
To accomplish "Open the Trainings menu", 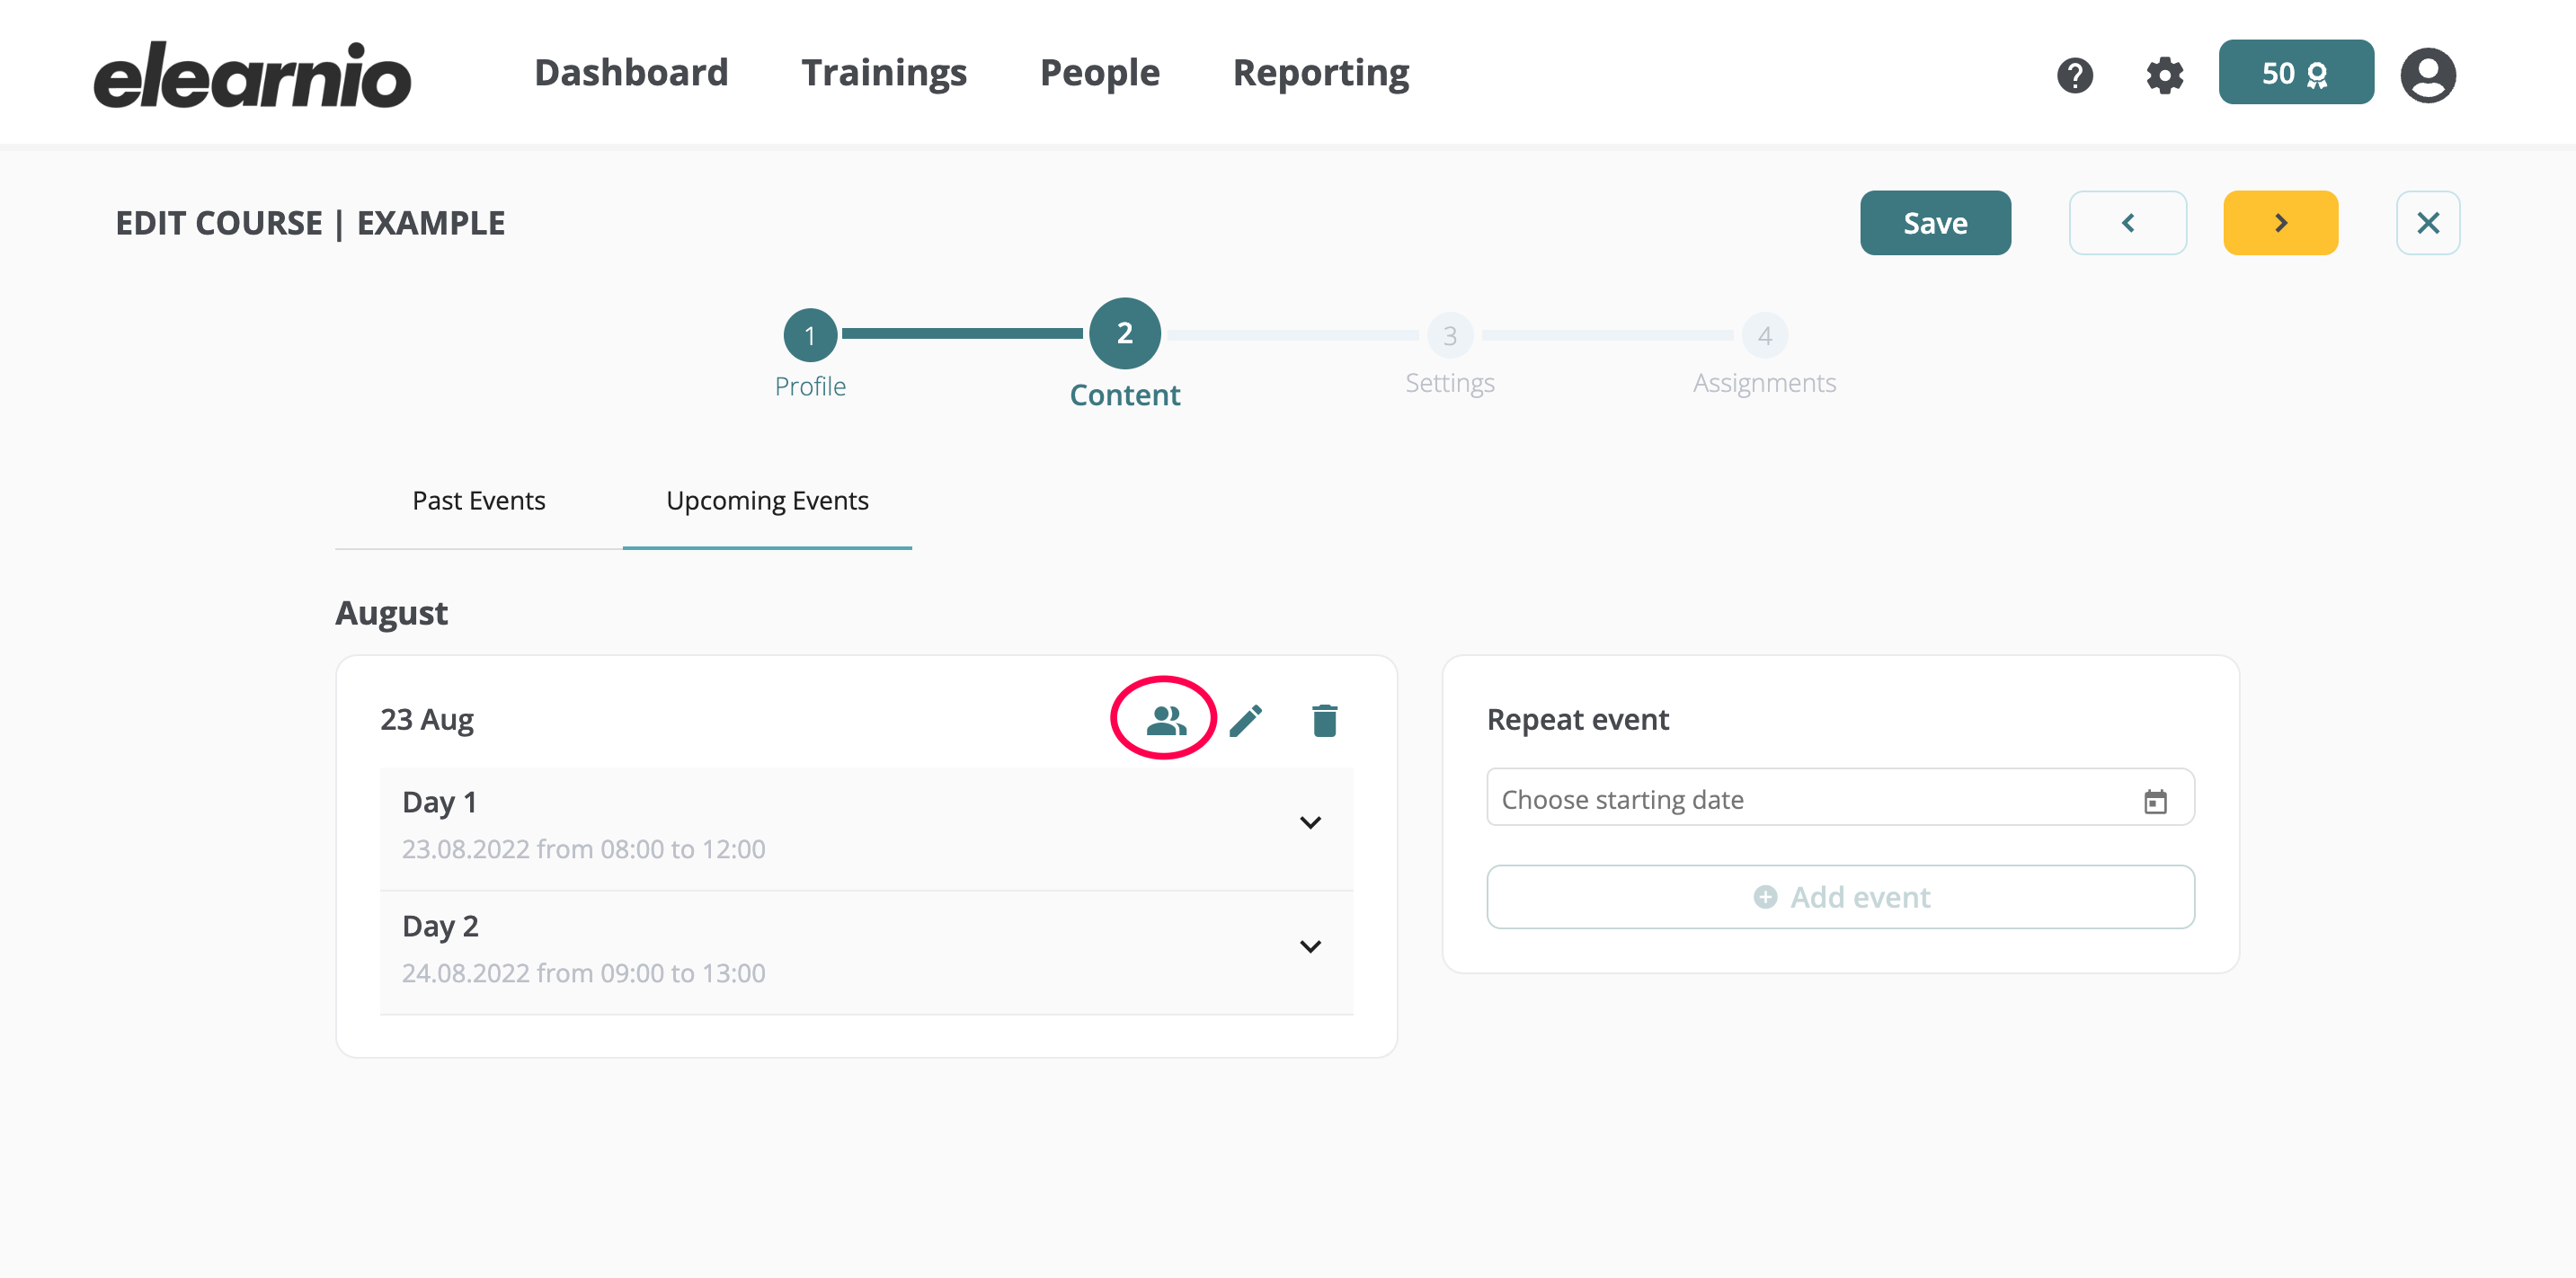I will (884, 73).
